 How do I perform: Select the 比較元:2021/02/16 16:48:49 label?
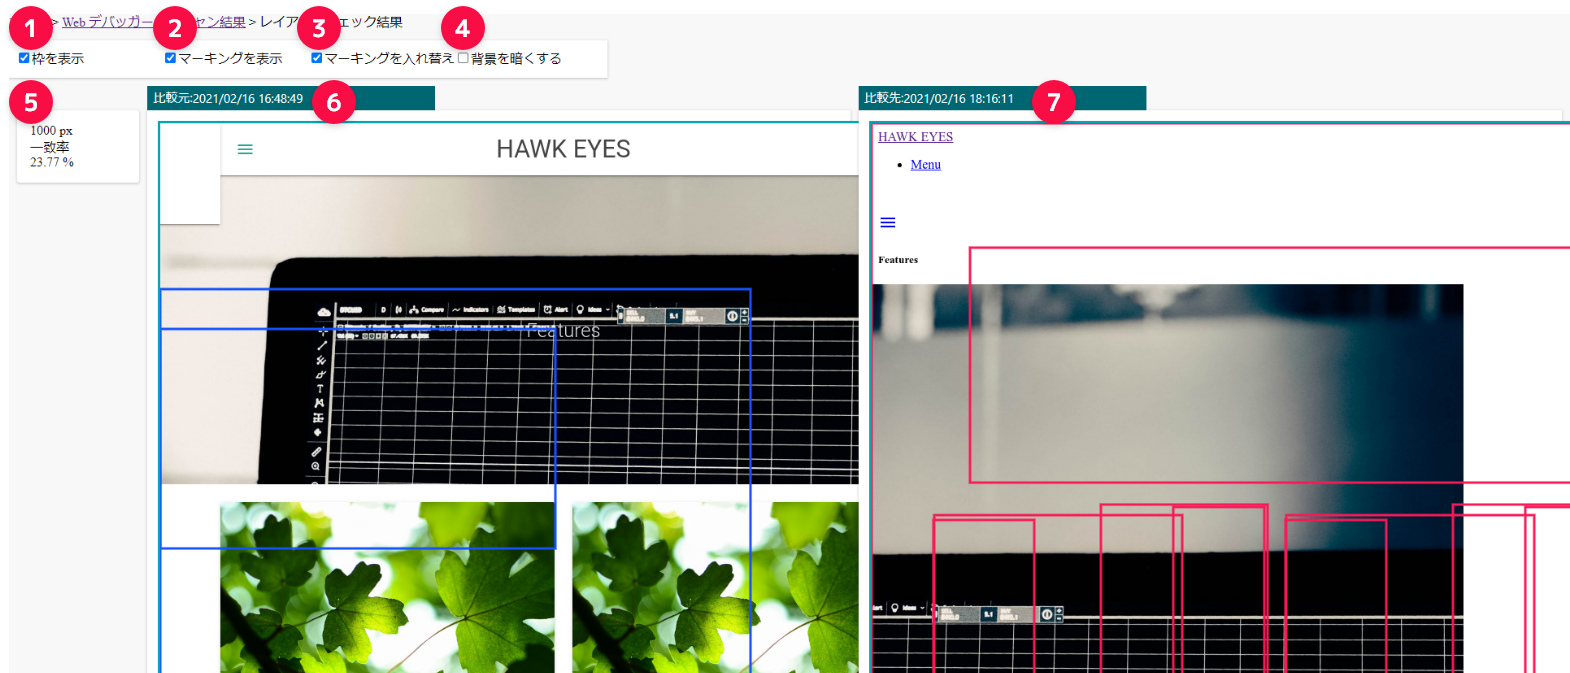[228, 98]
